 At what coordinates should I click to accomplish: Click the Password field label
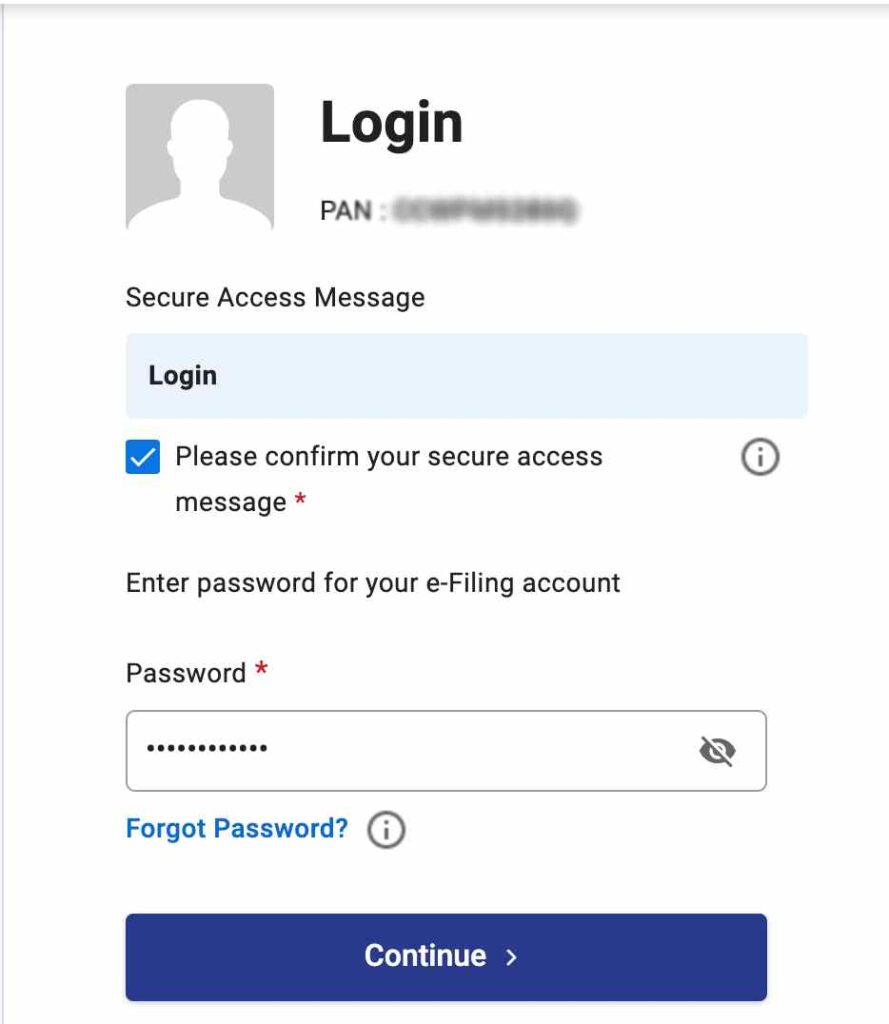(x=186, y=673)
